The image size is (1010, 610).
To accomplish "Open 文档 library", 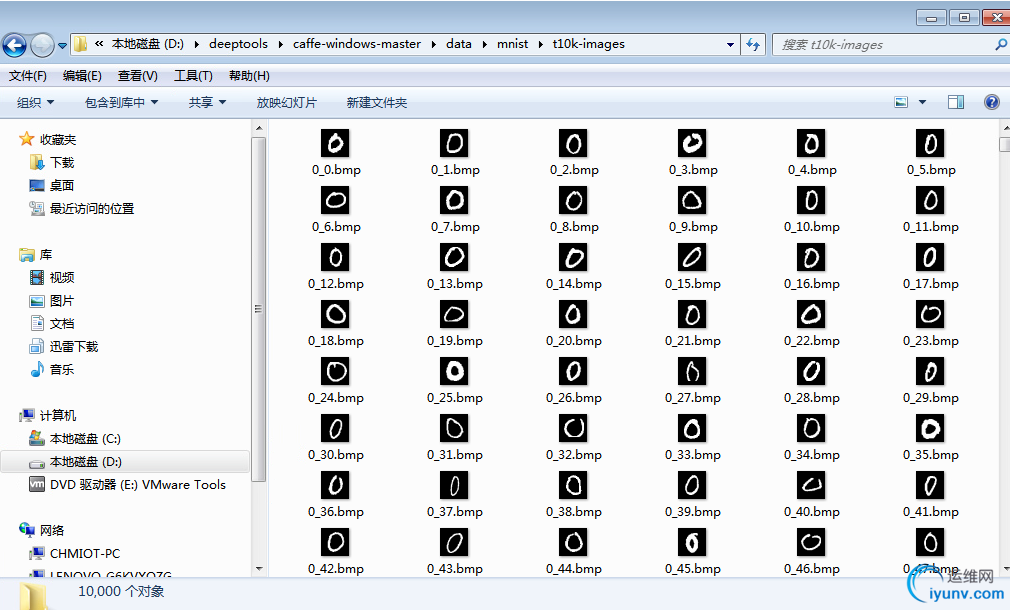I will (62, 323).
